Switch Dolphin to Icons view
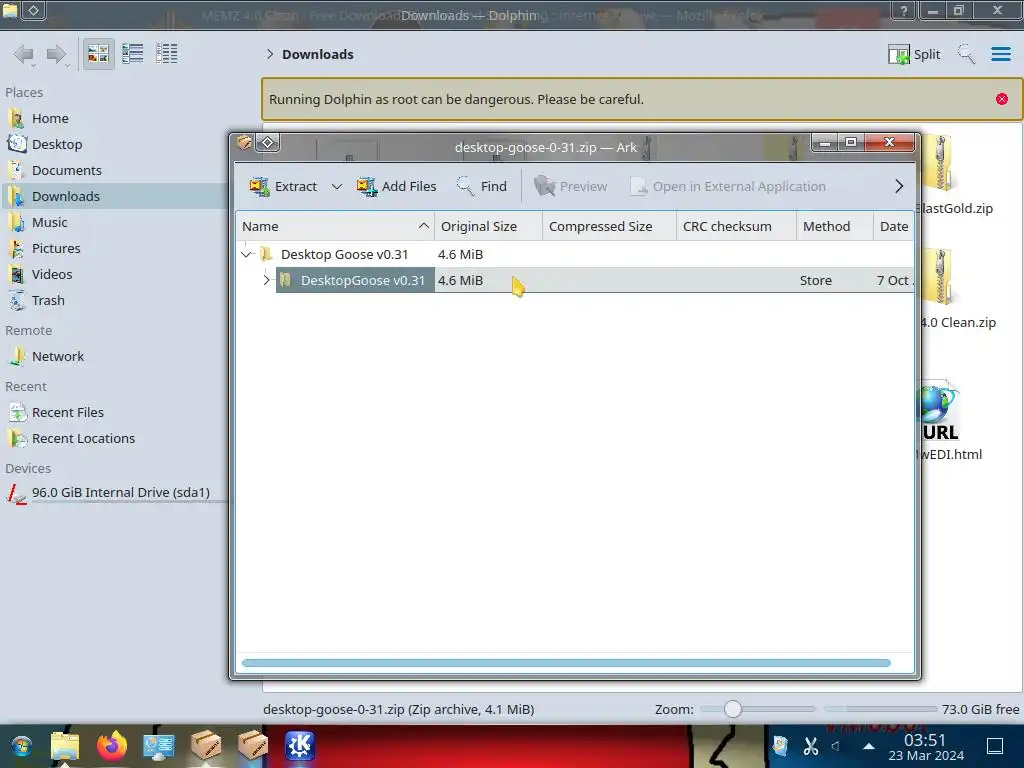The image size is (1024, 768). pyautogui.click(x=99, y=54)
